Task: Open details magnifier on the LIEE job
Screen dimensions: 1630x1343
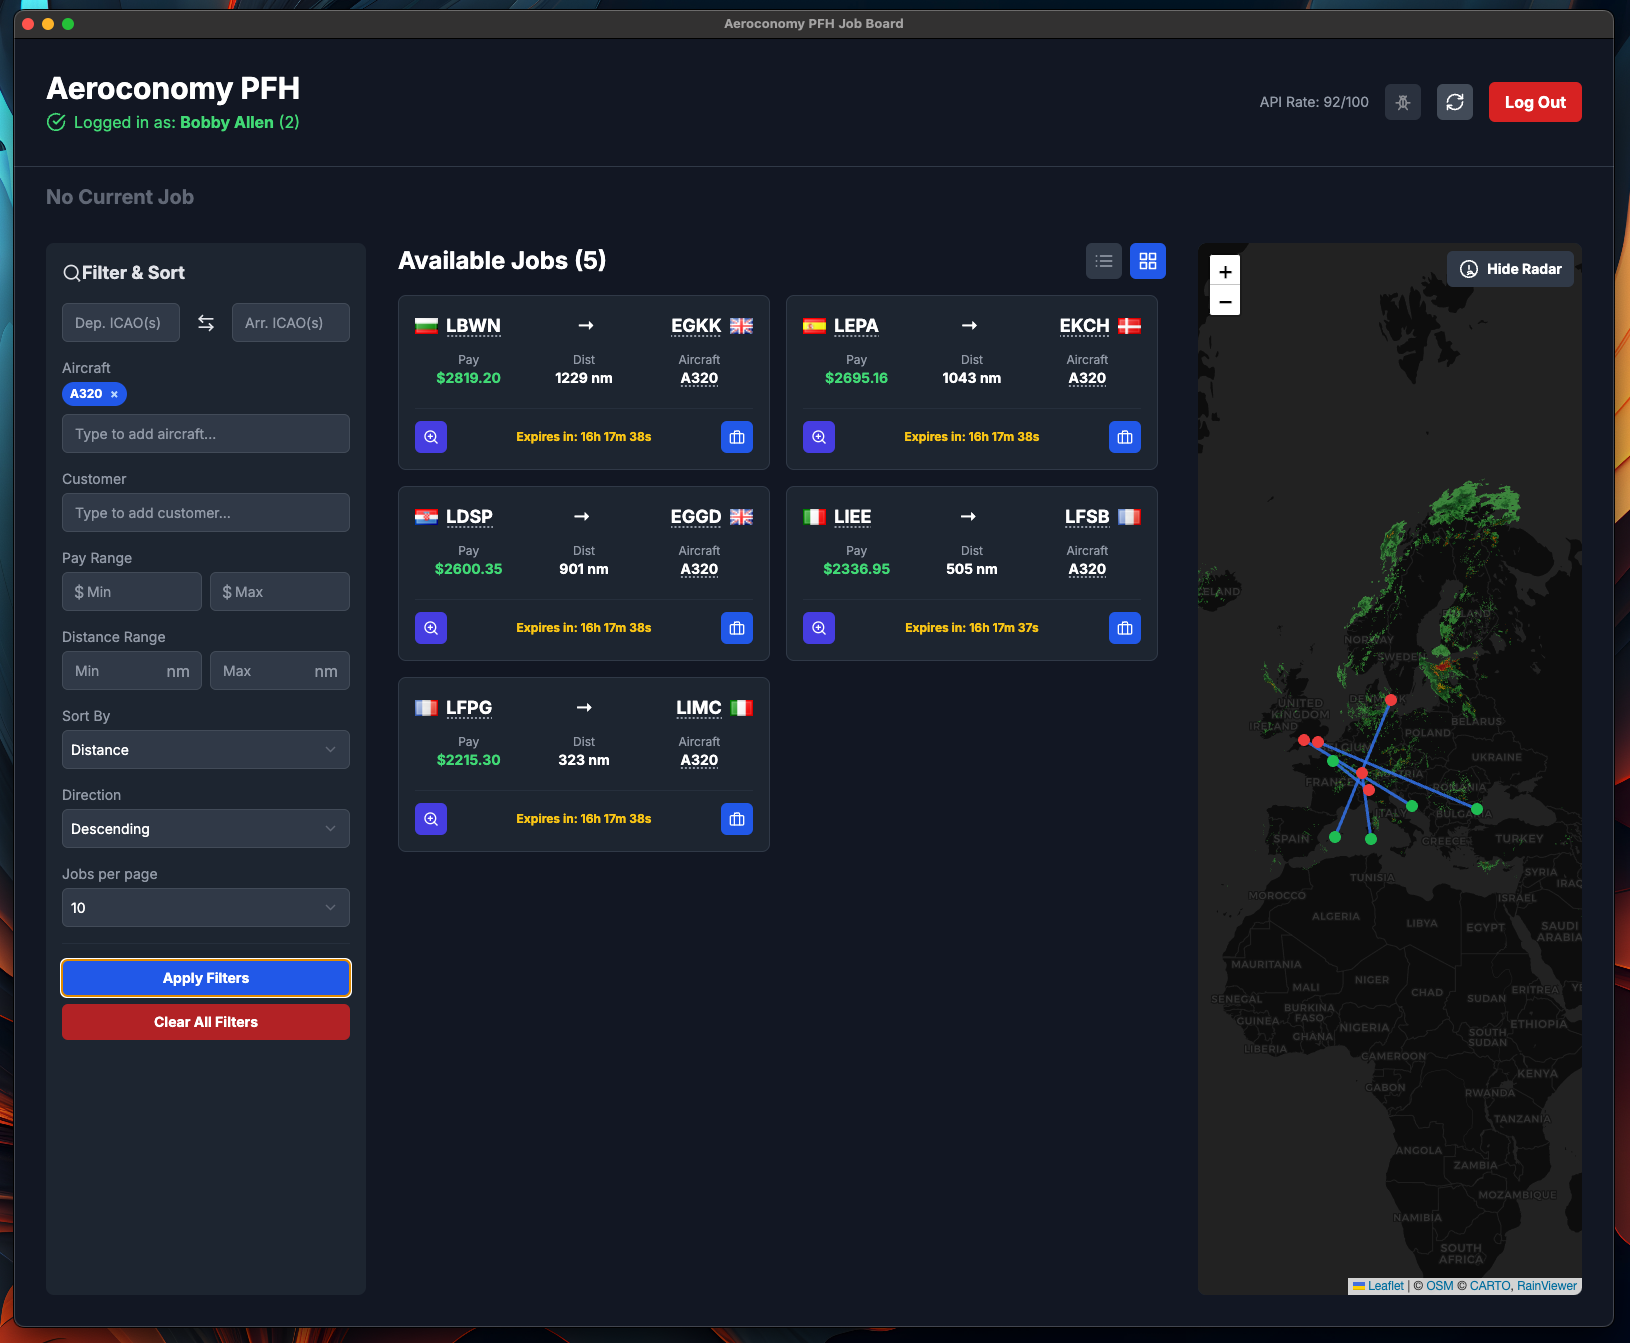Action: pyautogui.click(x=819, y=628)
